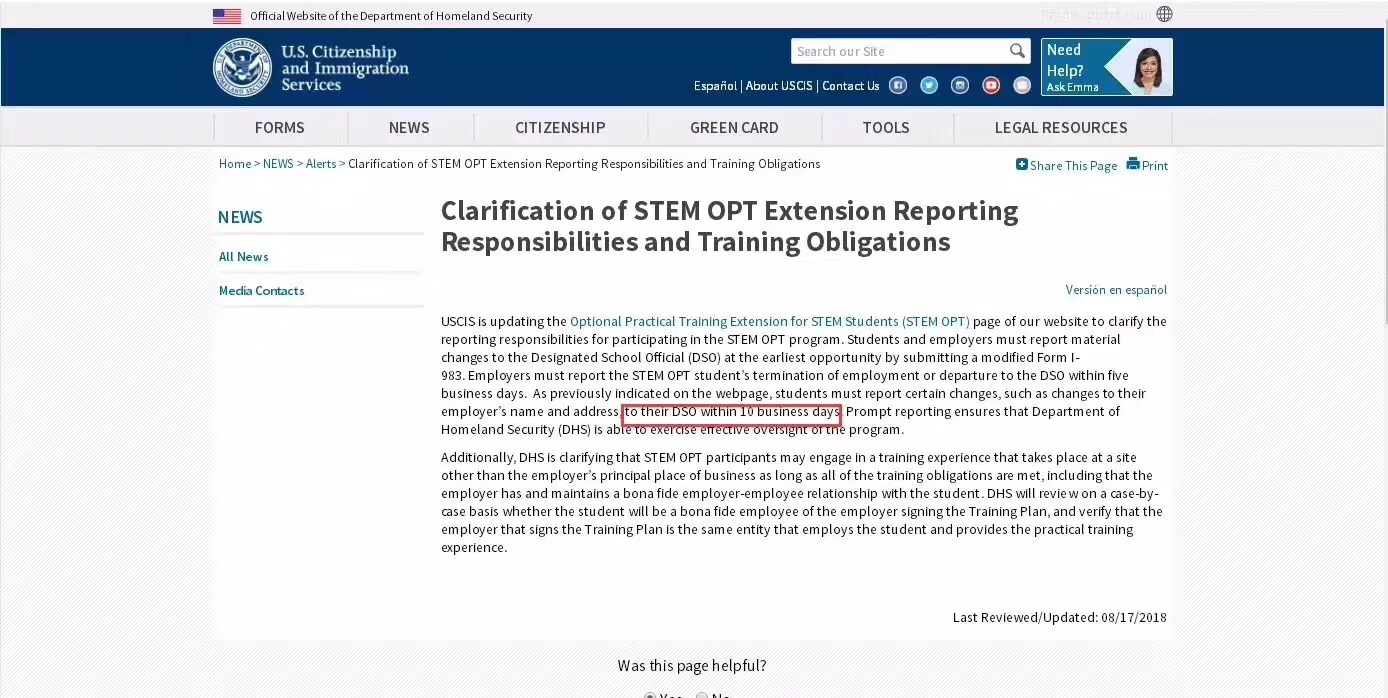Open the GREEN CARD navigation menu
Viewport: 1388px width, 698px height.
coord(734,128)
